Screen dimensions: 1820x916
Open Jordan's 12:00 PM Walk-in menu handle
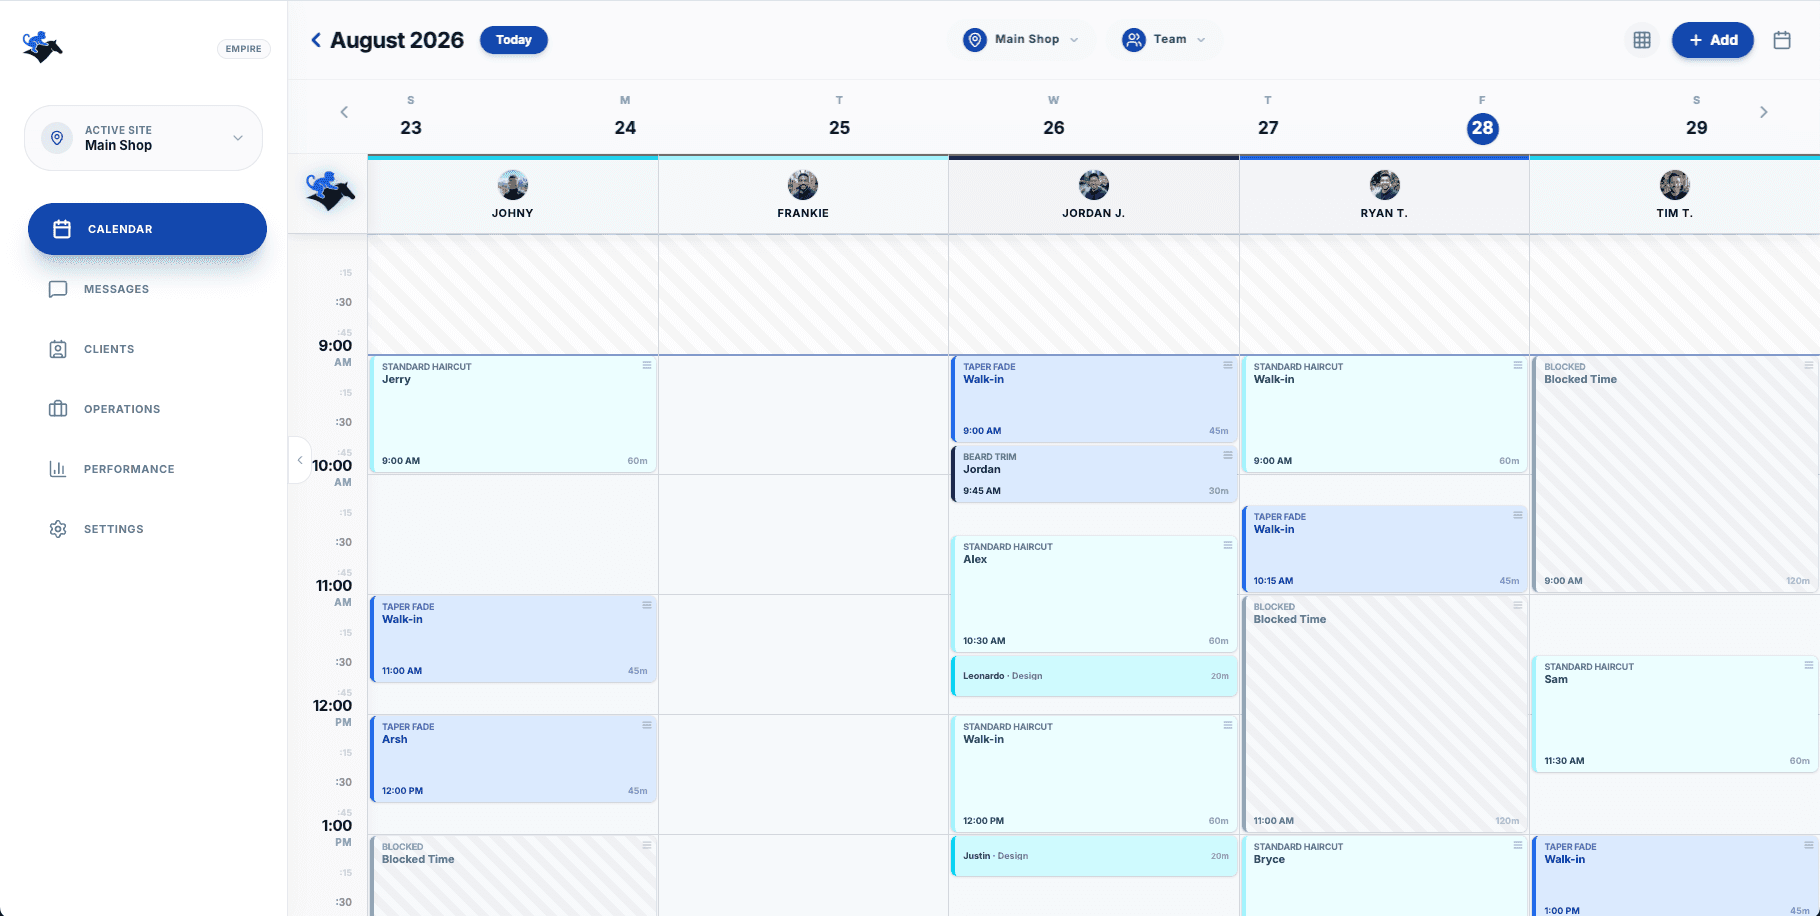click(x=1228, y=726)
